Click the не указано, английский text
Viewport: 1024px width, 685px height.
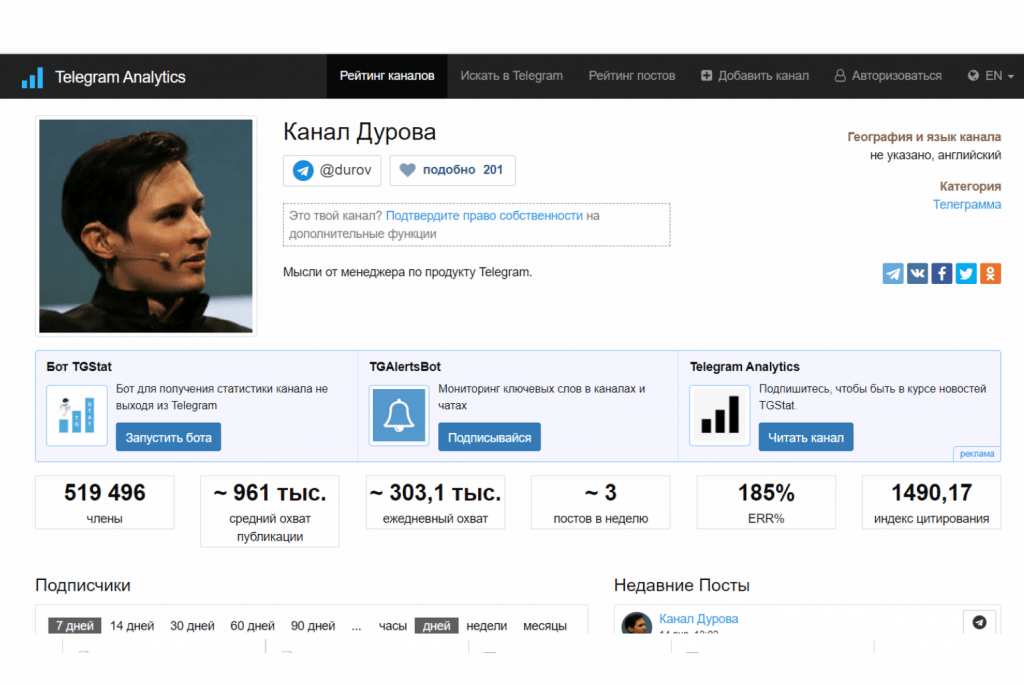pyautogui.click(x=935, y=155)
